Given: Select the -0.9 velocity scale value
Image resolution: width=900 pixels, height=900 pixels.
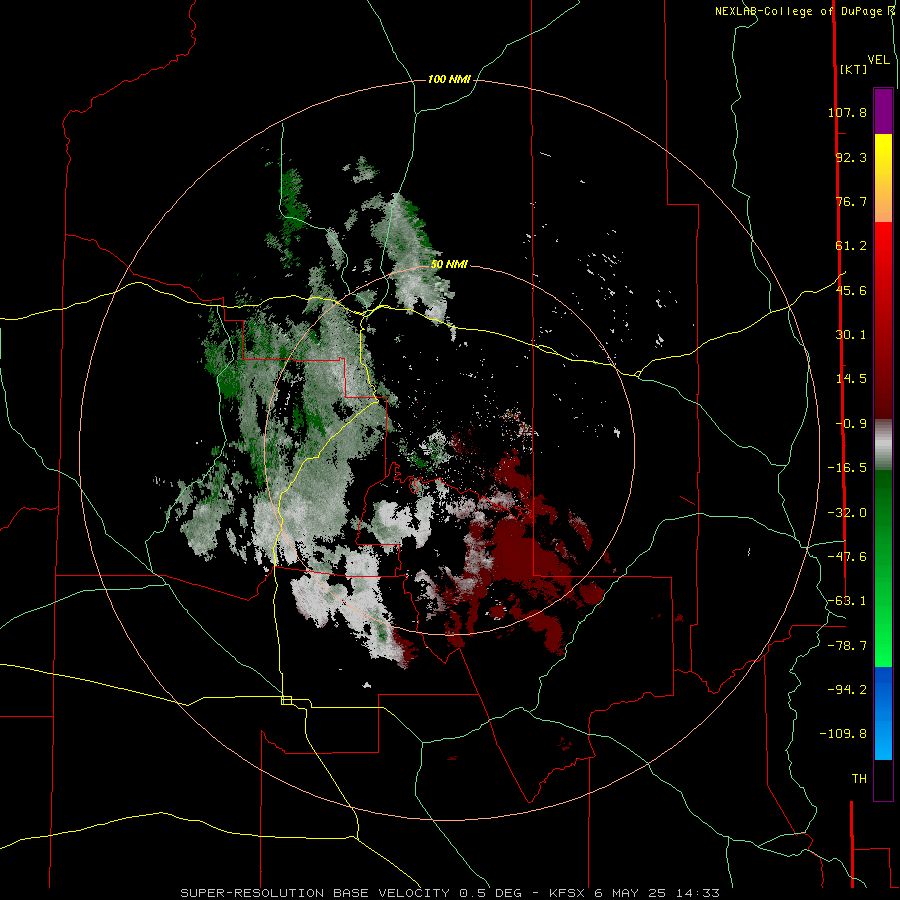Looking at the screenshot, I should 851,424.
